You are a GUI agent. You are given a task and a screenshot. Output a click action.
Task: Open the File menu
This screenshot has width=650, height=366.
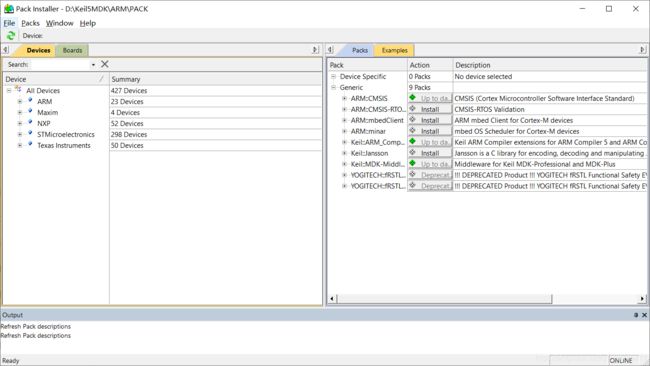[9, 23]
